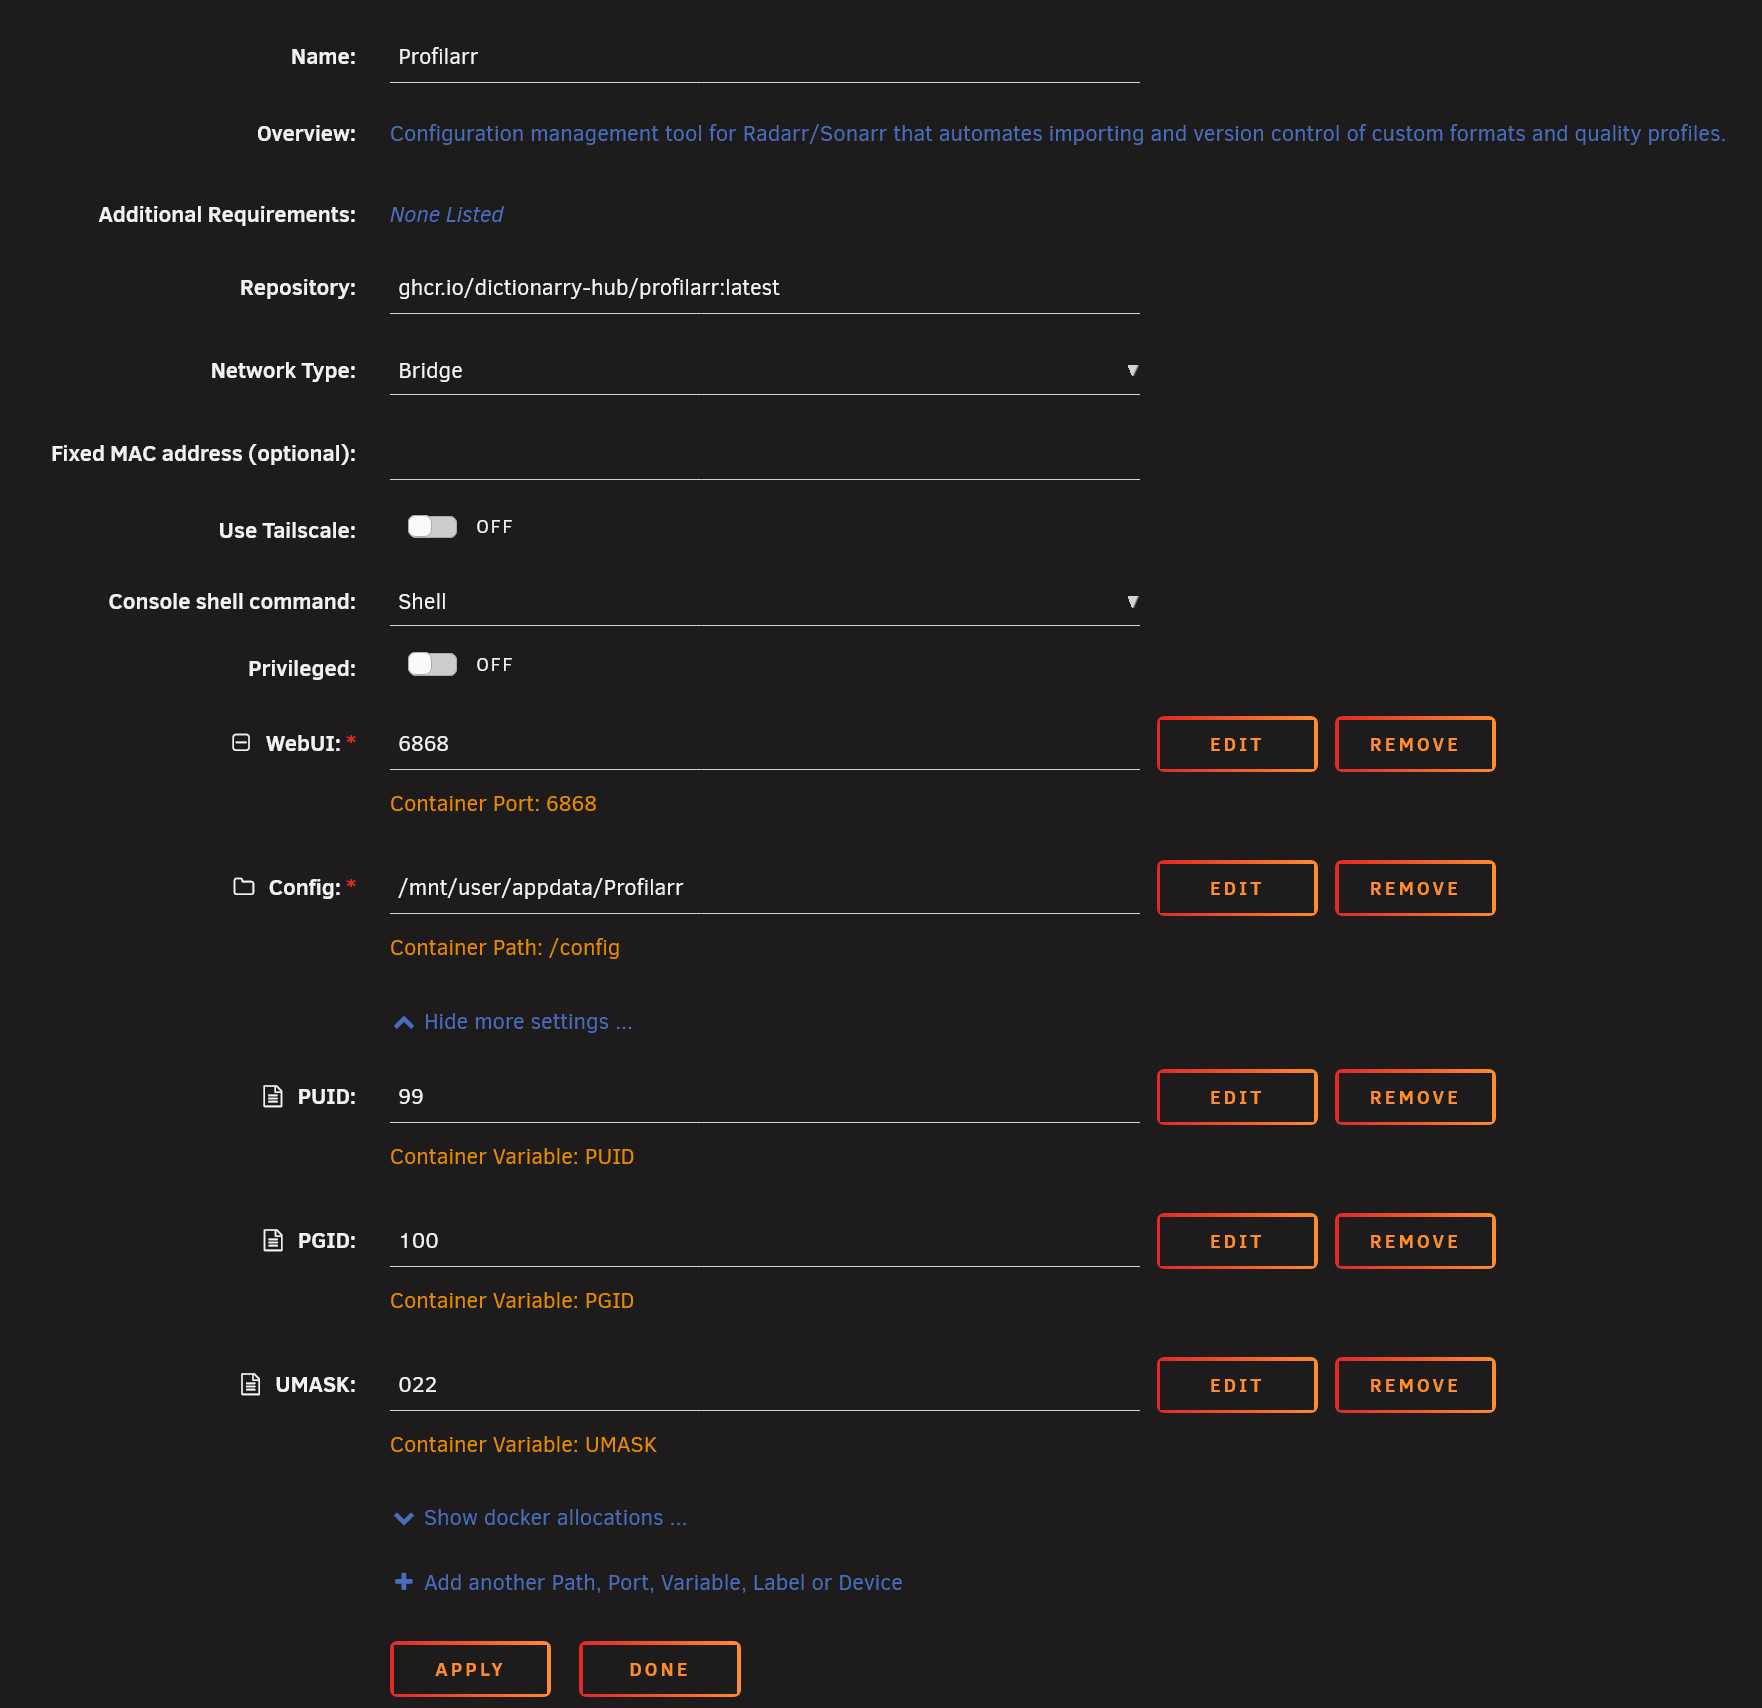The height and width of the screenshot is (1708, 1762).
Task: Open the Console shell command dropdown
Action: pyautogui.click(x=765, y=602)
